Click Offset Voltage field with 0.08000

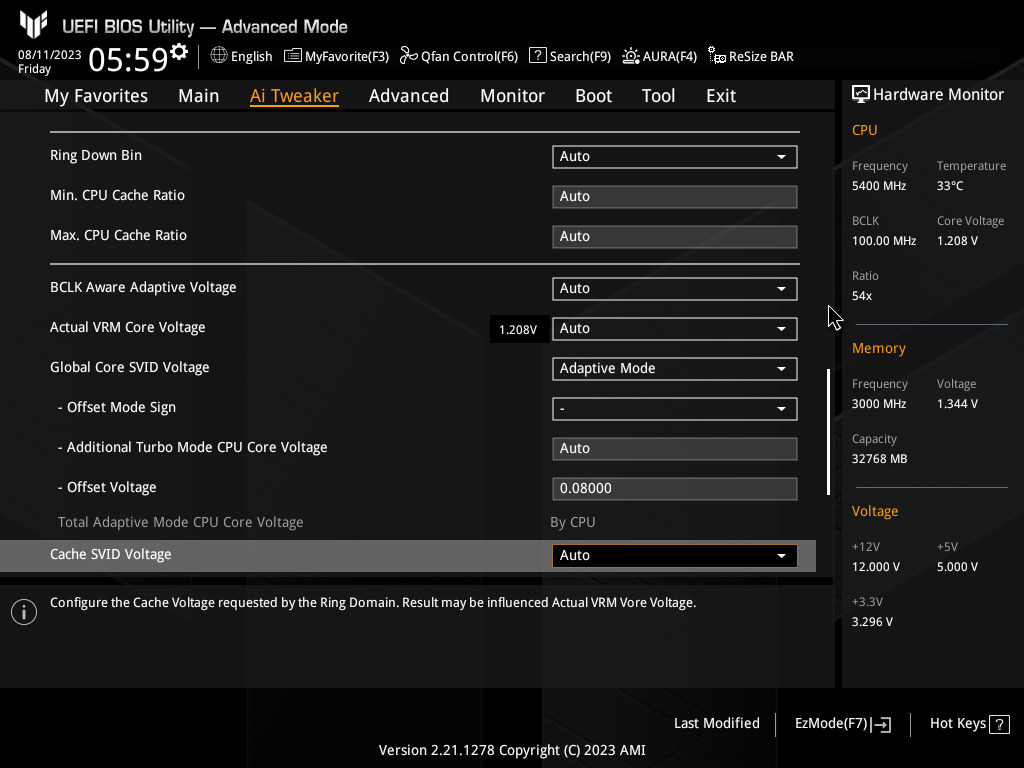[x=675, y=488]
